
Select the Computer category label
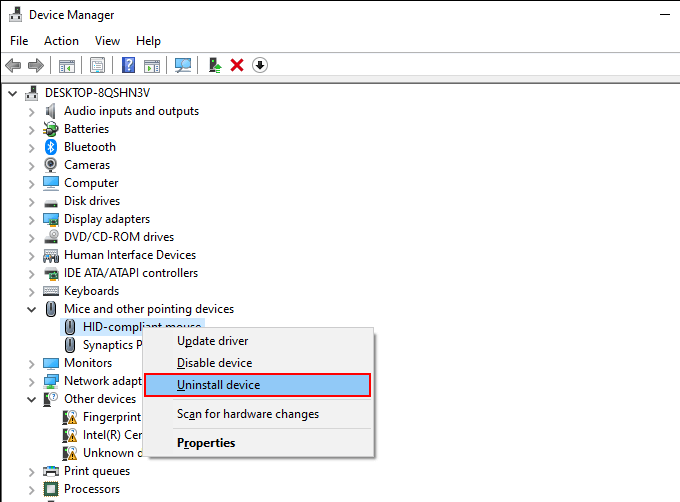tap(91, 183)
